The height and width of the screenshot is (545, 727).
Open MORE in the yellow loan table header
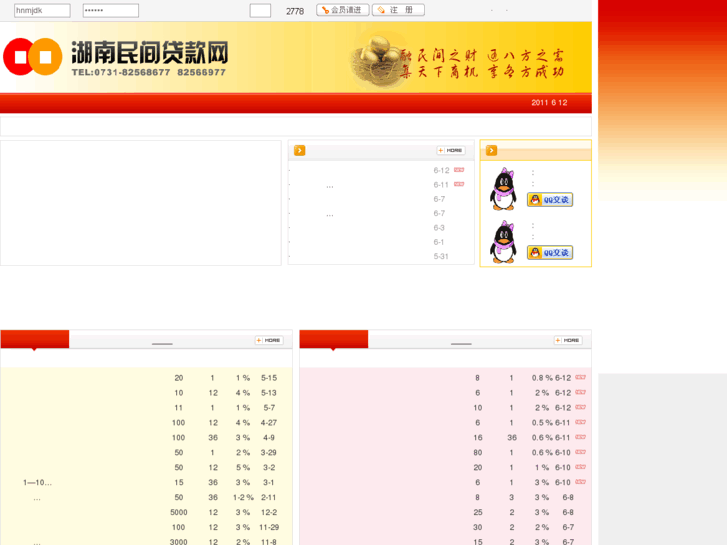point(269,340)
